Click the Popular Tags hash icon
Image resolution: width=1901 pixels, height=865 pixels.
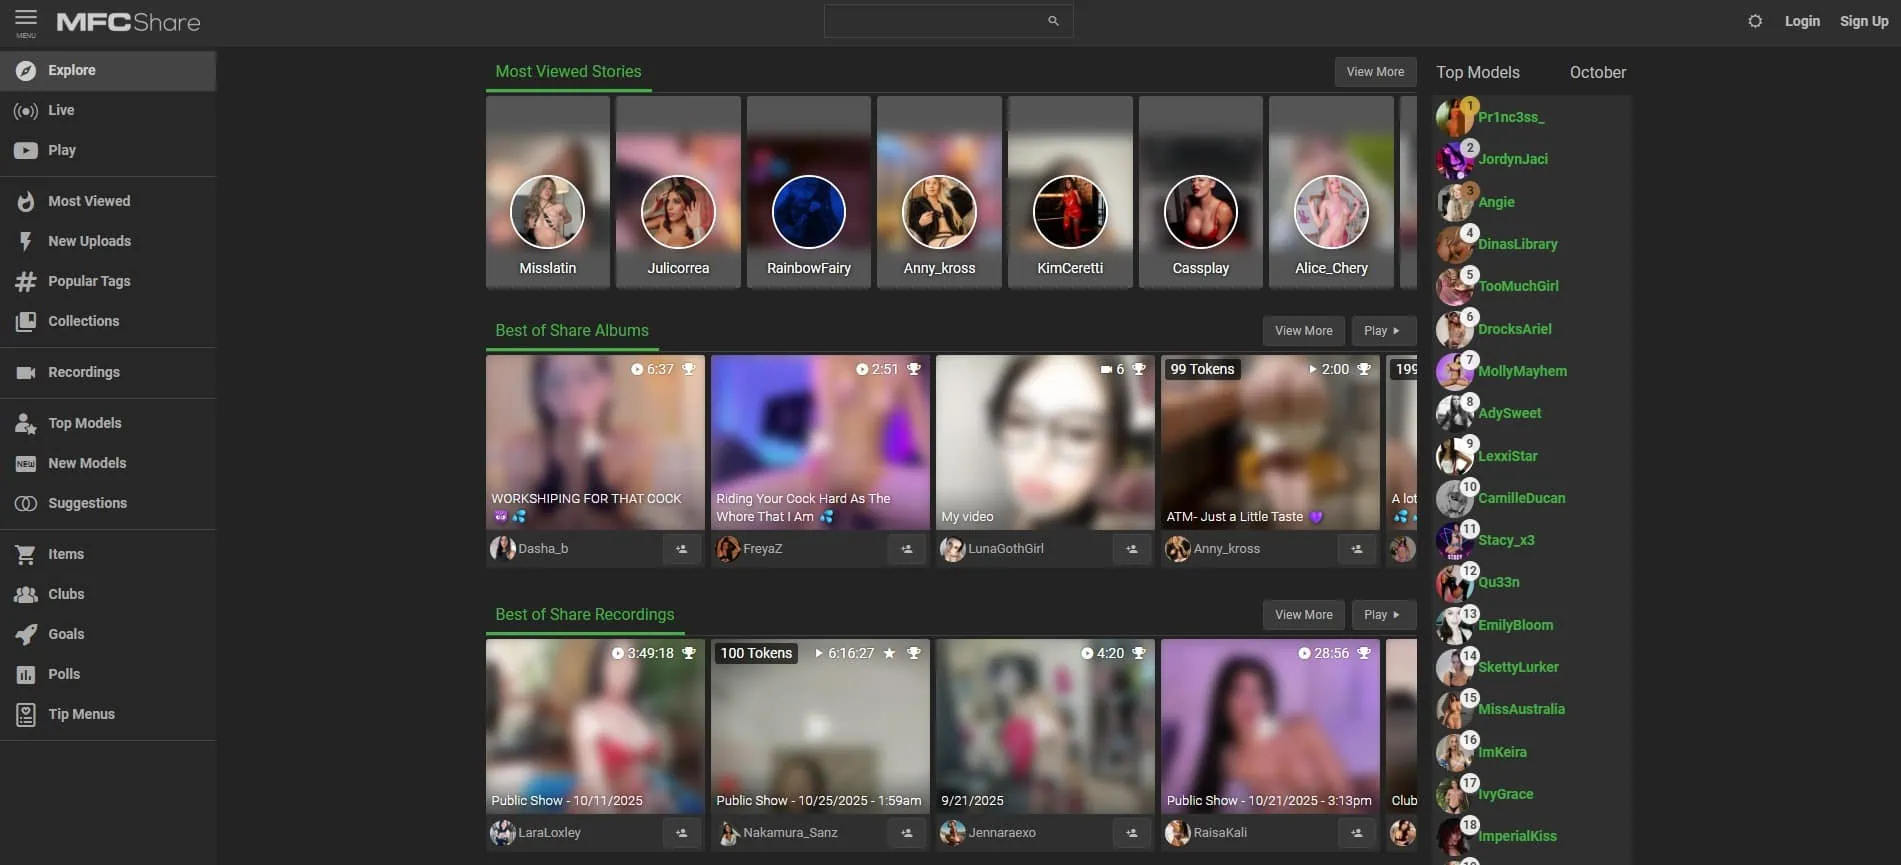coord(26,281)
